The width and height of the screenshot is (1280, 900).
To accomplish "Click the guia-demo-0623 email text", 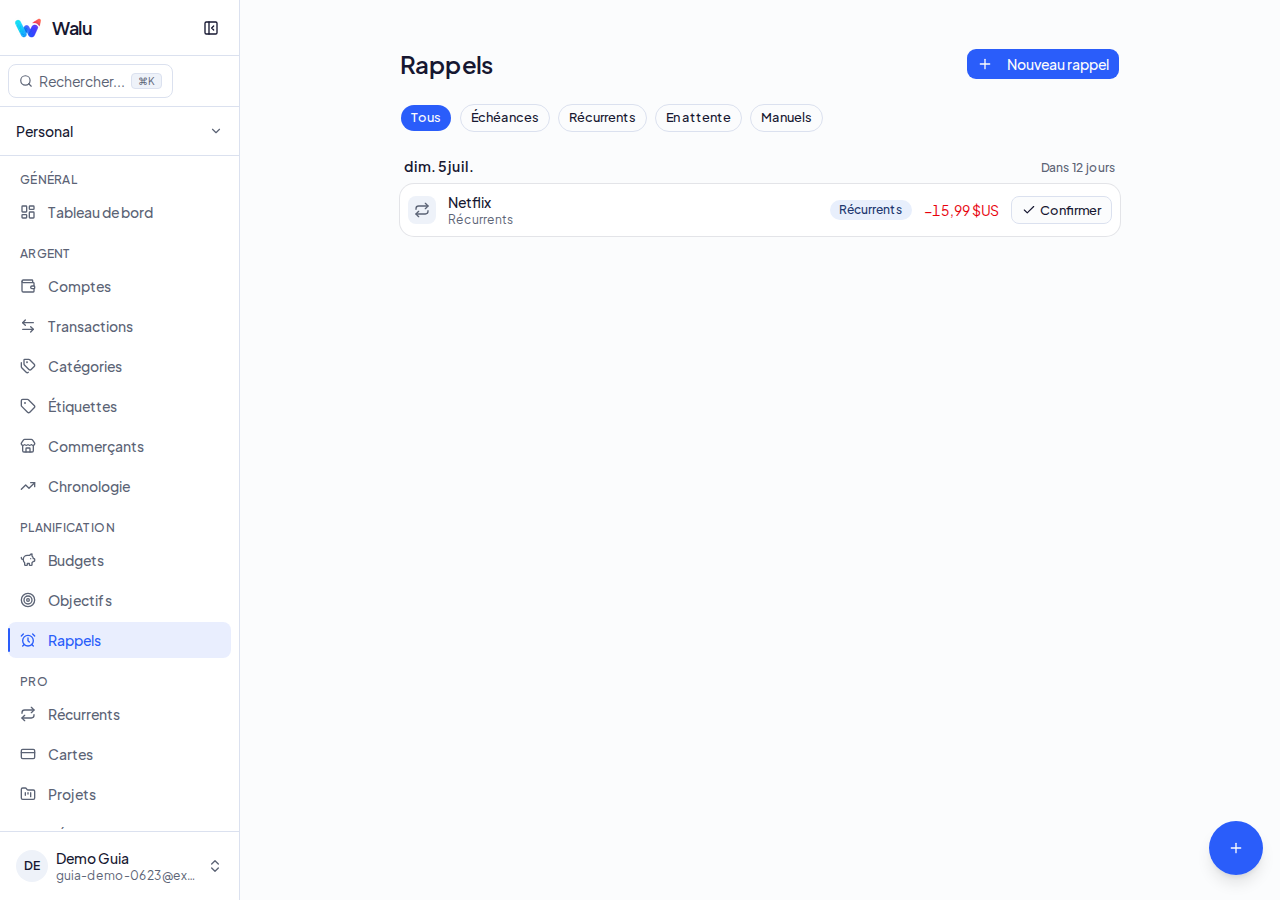I will point(125,876).
